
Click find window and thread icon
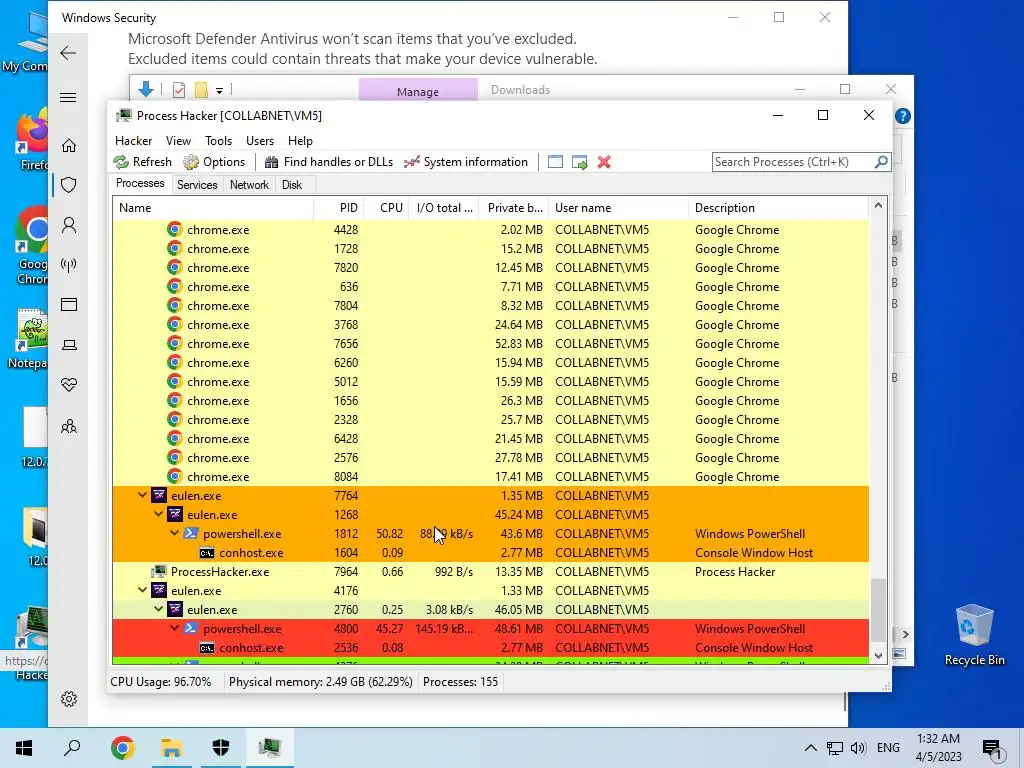click(579, 162)
